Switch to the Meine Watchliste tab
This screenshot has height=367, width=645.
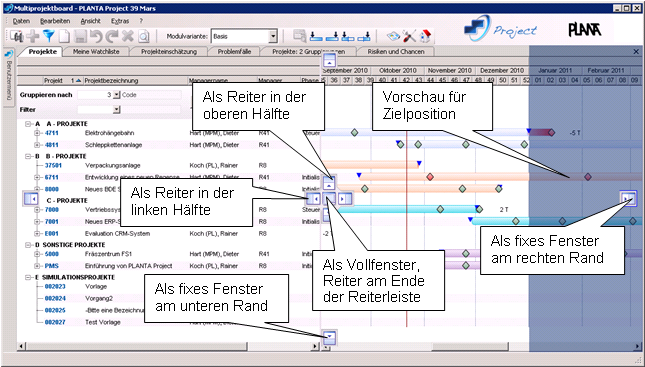(96, 52)
